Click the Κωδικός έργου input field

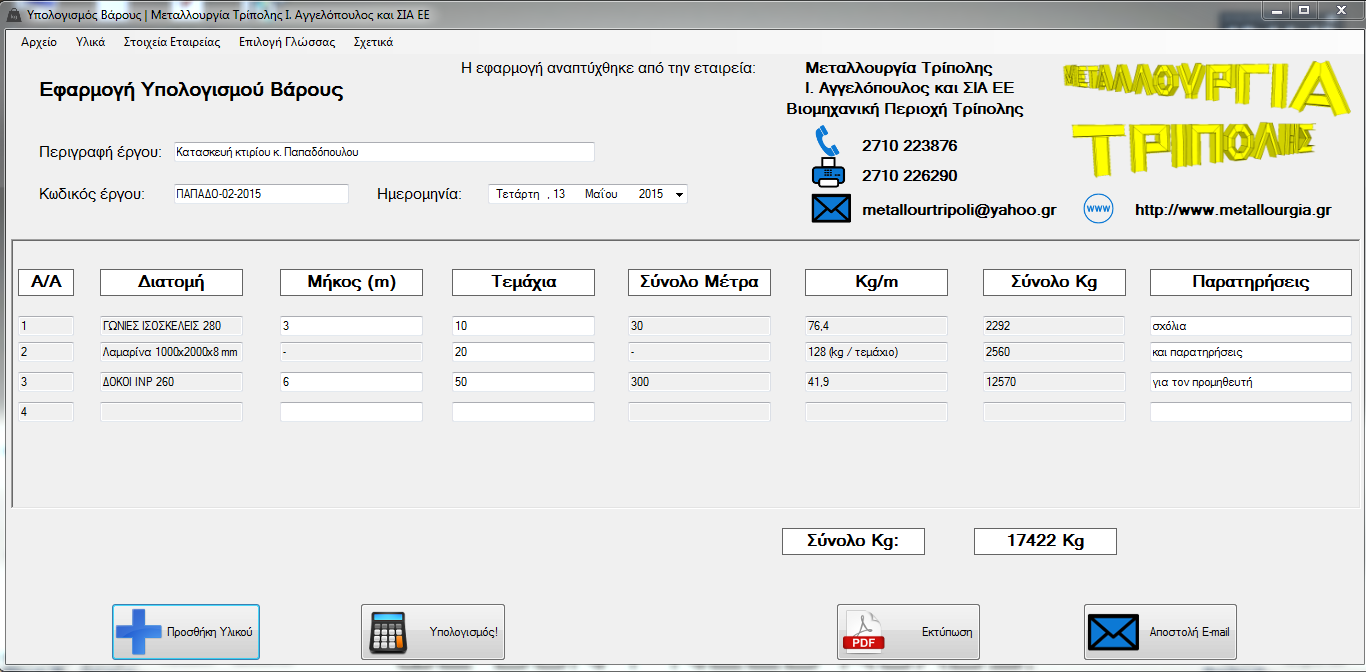(260, 194)
